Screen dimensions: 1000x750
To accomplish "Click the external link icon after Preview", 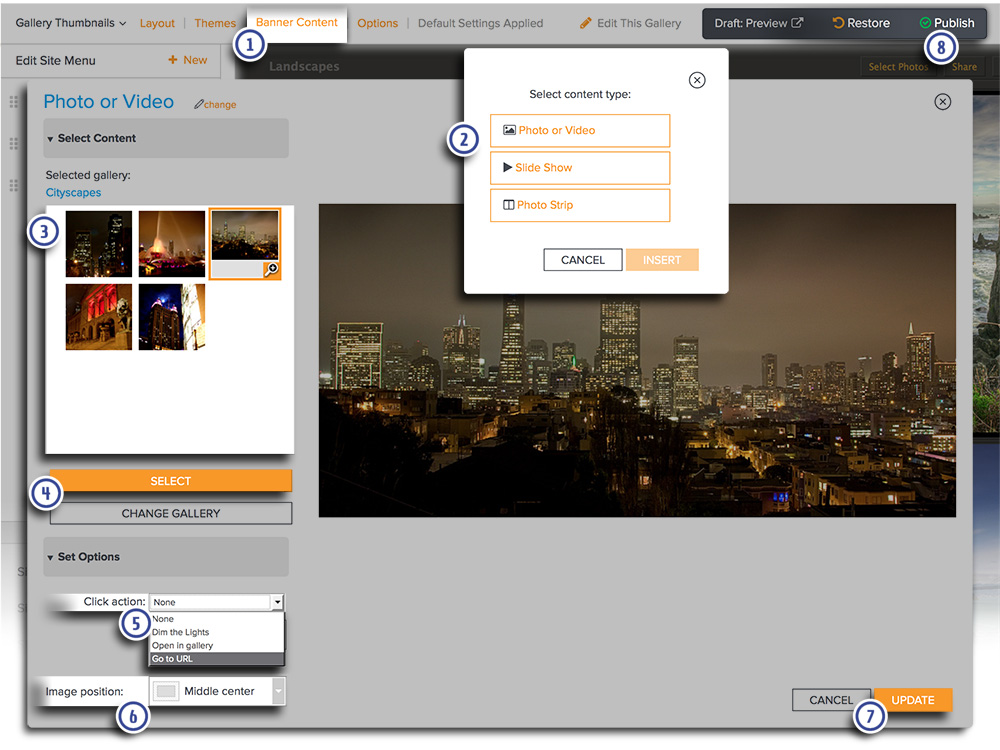I will pyautogui.click(x=797, y=22).
